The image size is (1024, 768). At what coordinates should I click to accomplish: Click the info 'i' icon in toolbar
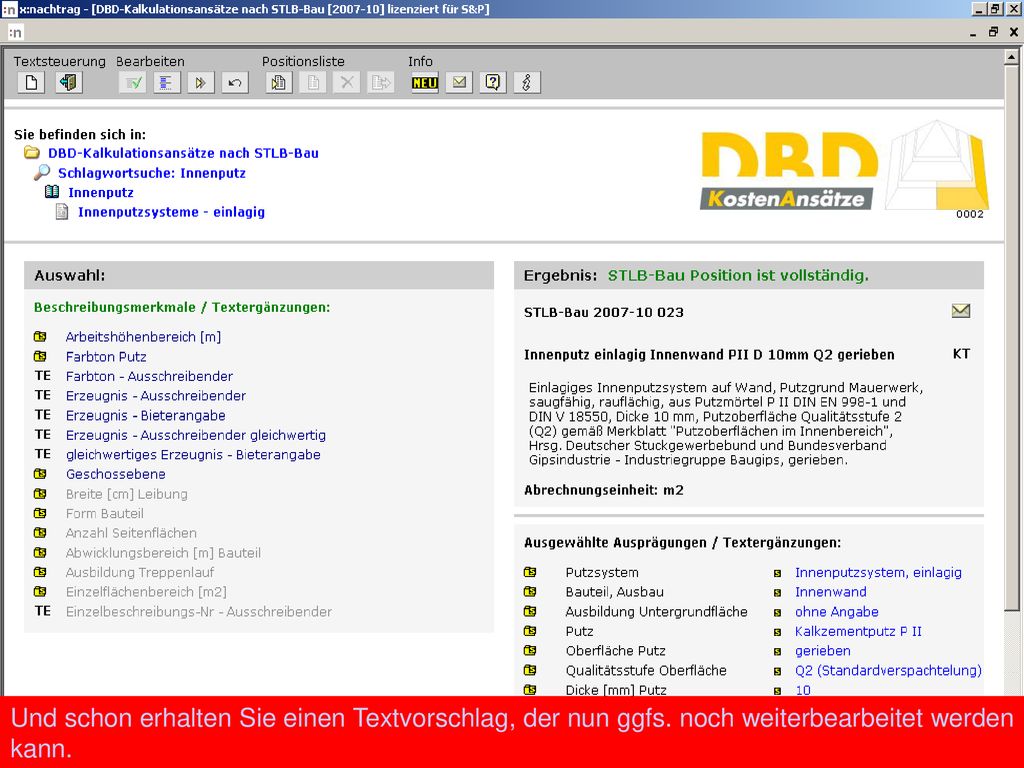point(527,83)
